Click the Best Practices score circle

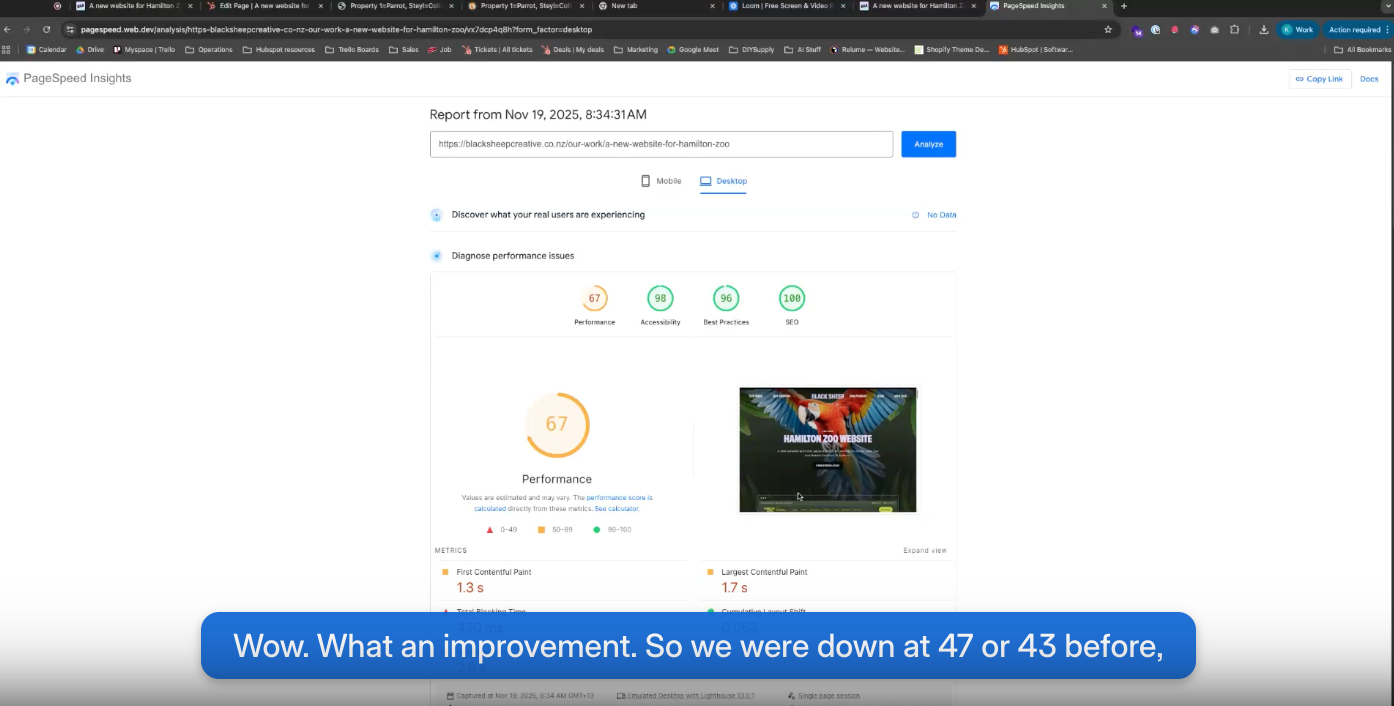coord(726,298)
